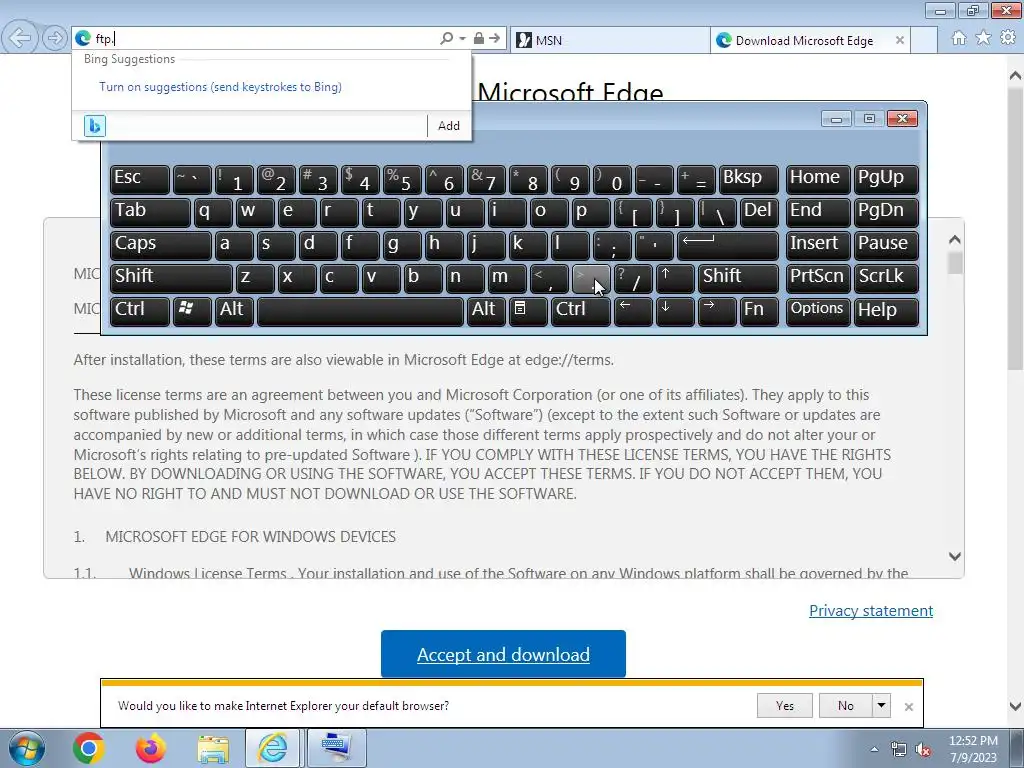Click the PrtScn key on on-screen keyboard
The image size is (1024, 768).
coord(818,278)
